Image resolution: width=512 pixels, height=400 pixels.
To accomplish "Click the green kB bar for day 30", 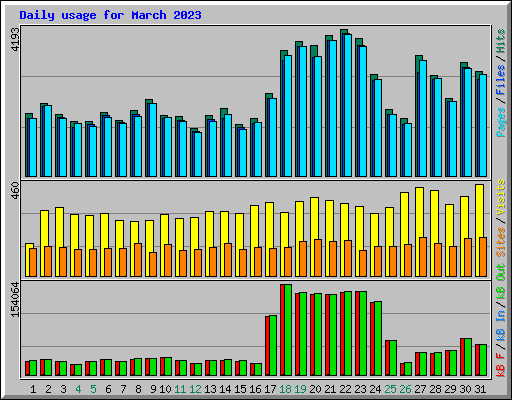I will tap(468, 357).
